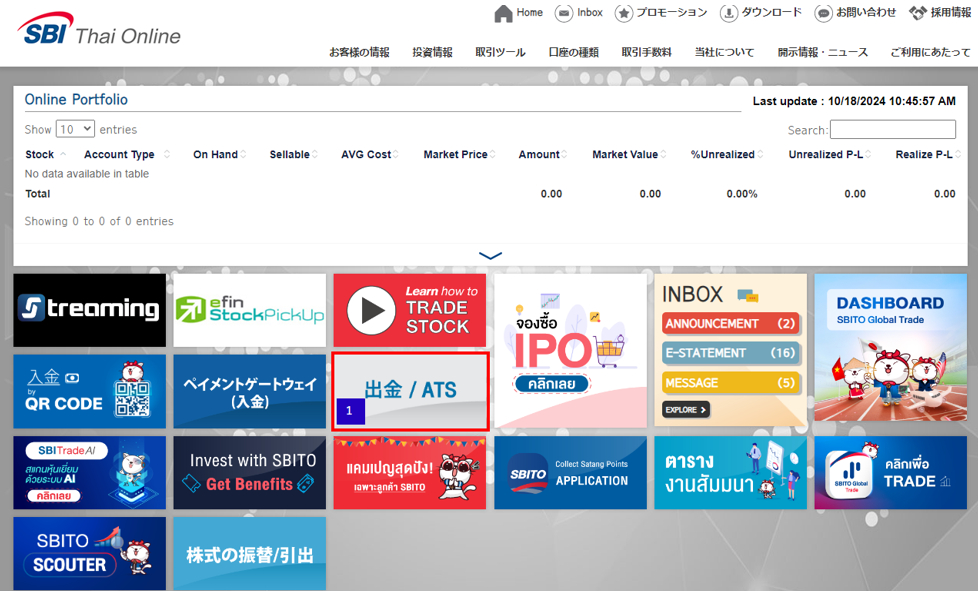Click the EXPLORE button in INBOX
This screenshot has width=978, height=591.
pos(685,410)
